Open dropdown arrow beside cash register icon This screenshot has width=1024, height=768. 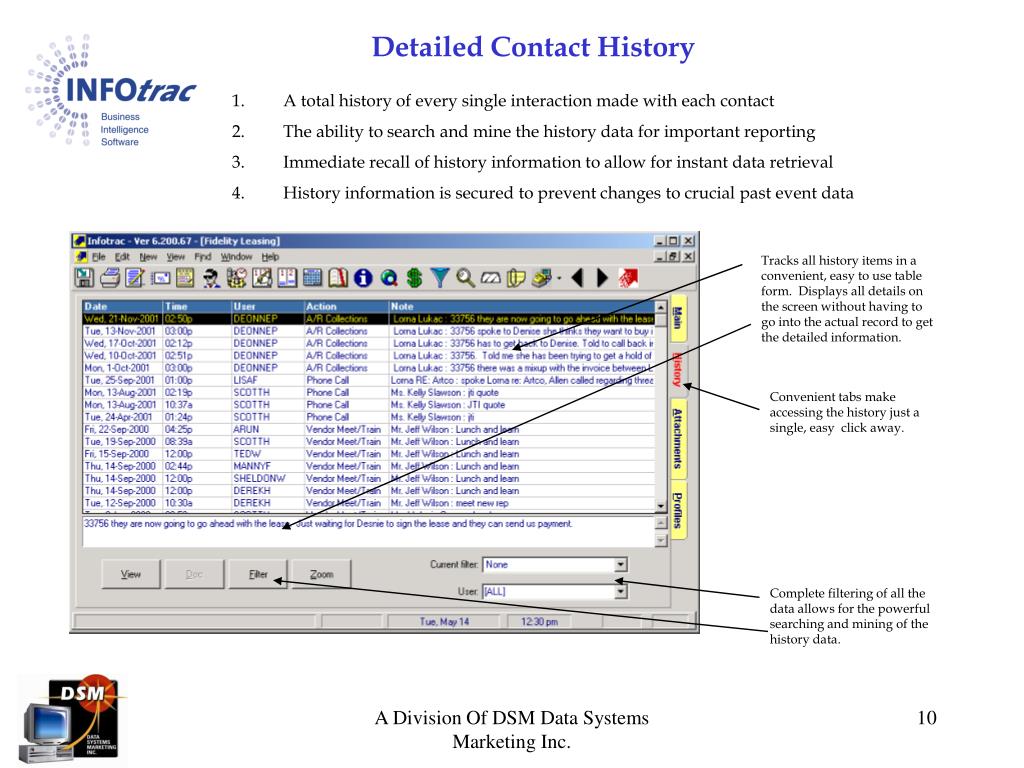(559, 279)
